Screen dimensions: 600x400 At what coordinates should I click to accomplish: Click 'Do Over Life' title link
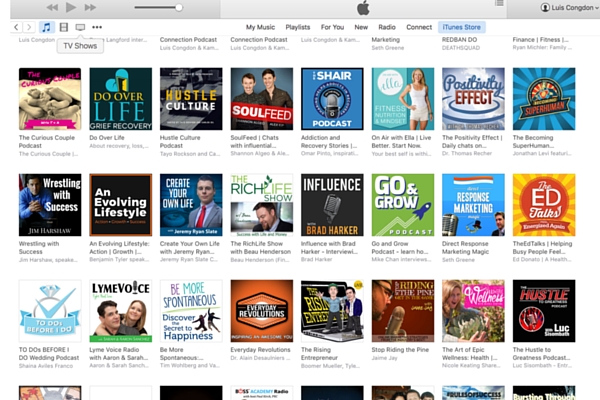click(107, 137)
